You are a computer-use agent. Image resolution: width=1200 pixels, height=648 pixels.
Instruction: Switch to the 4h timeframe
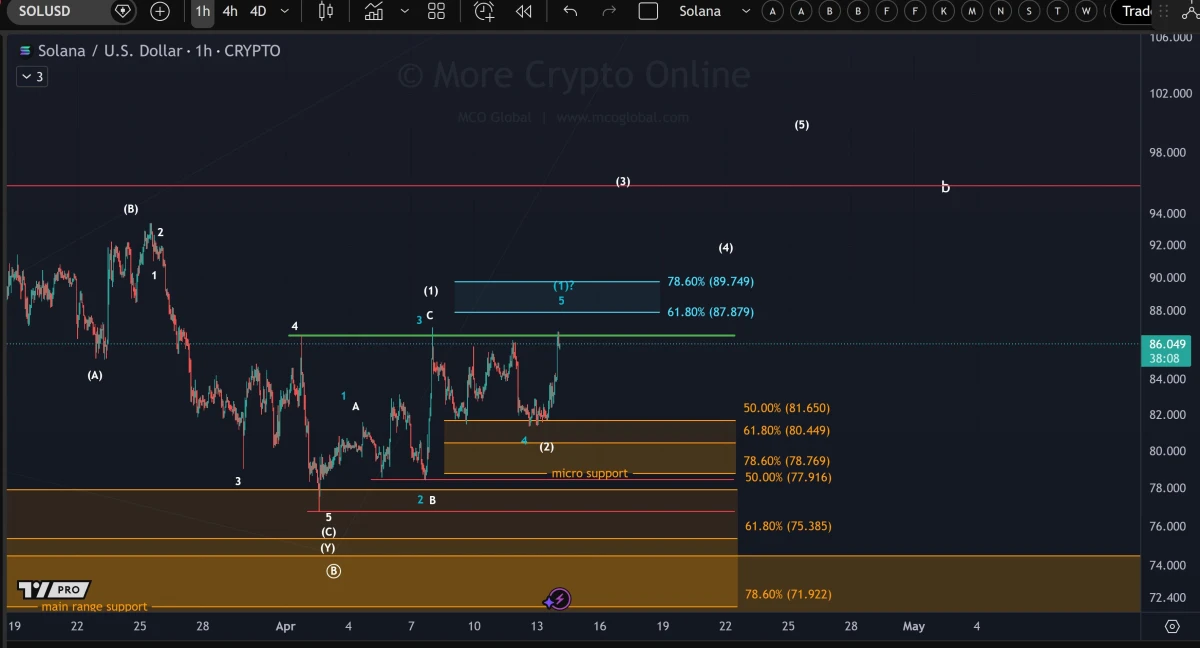230,11
